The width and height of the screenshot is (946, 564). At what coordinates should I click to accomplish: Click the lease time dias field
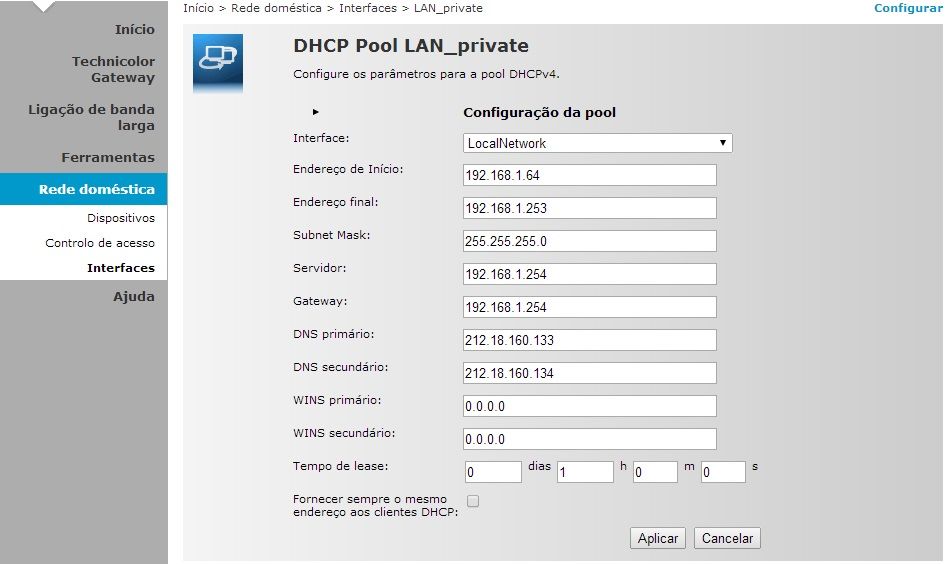[x=493, y=472]
